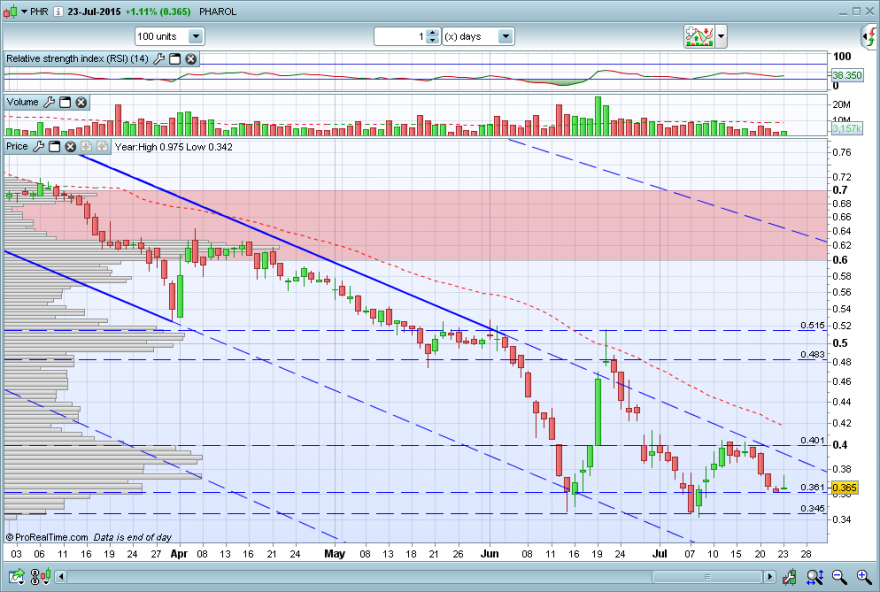This screenshot has height=592, width=880.
Task: Move the Price panel up
Action: tap(102, 146)
